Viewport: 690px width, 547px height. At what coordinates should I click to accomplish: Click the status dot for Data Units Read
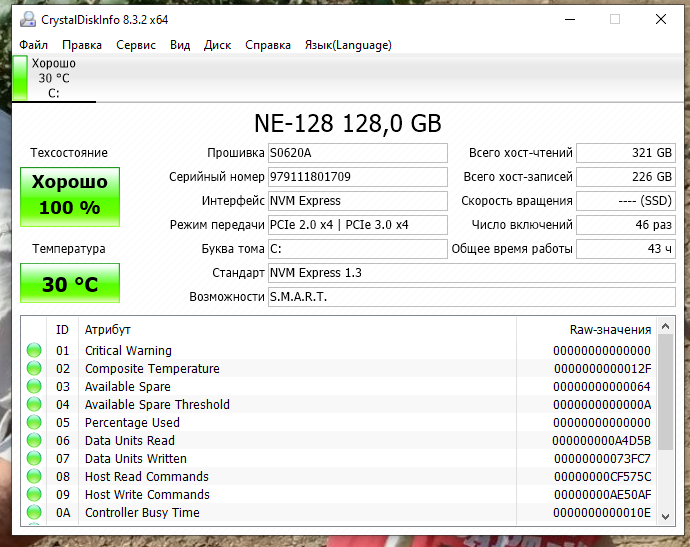34,441
